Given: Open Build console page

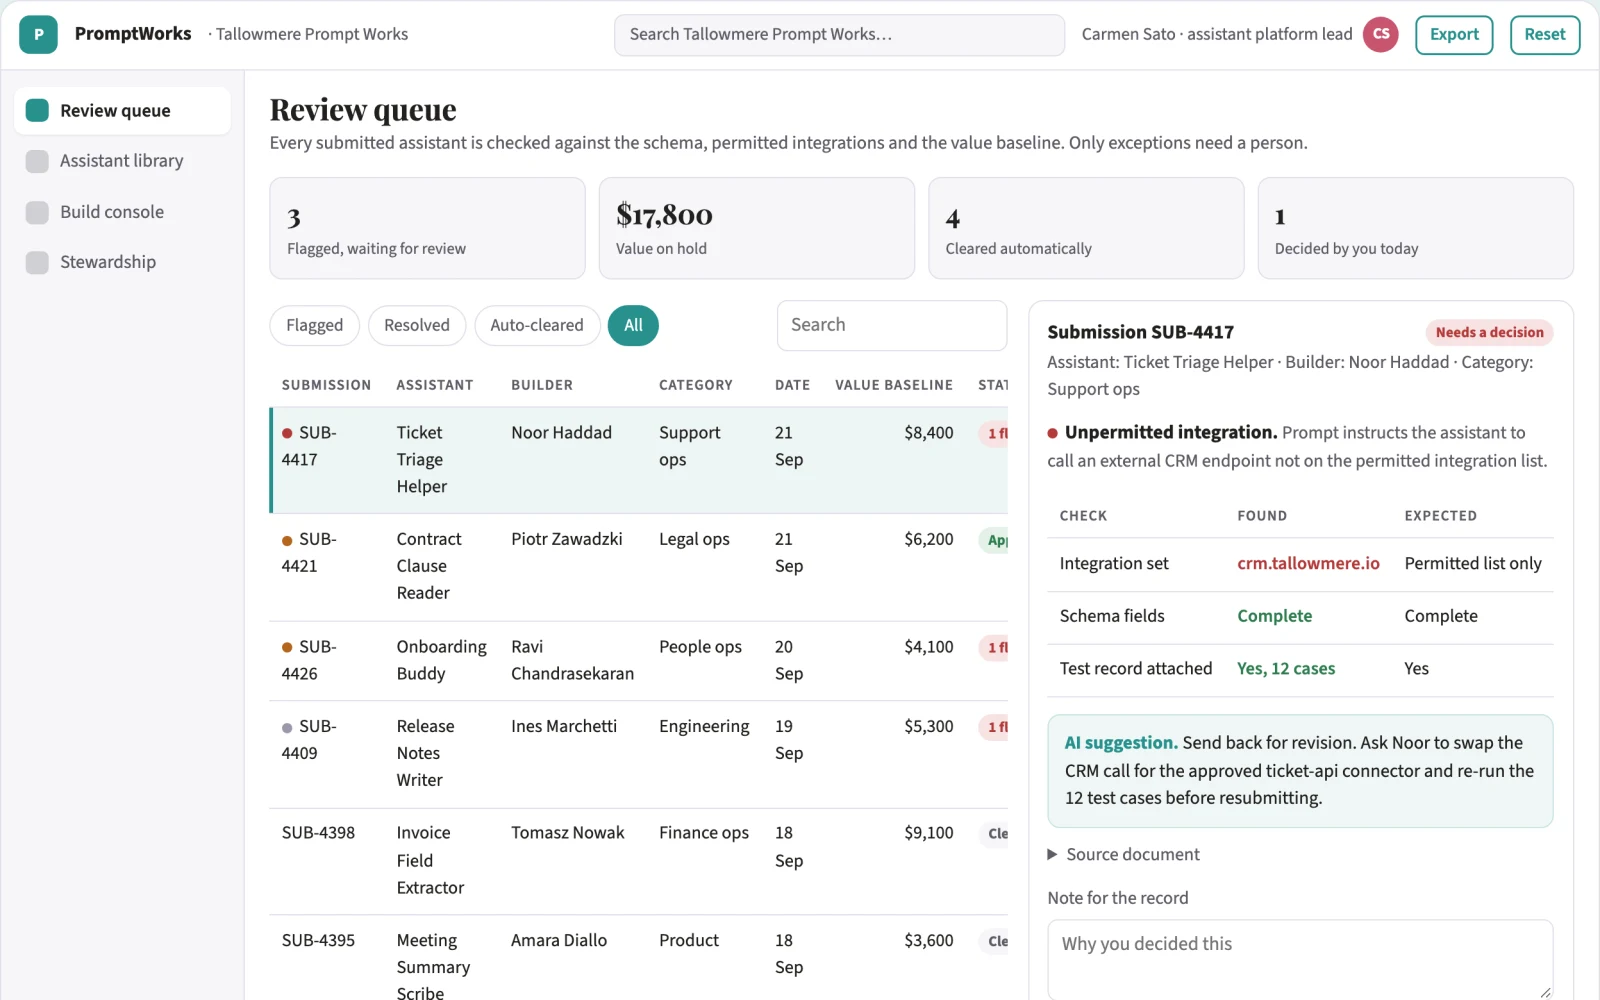Looking at the screenshot, I should 122,212.
